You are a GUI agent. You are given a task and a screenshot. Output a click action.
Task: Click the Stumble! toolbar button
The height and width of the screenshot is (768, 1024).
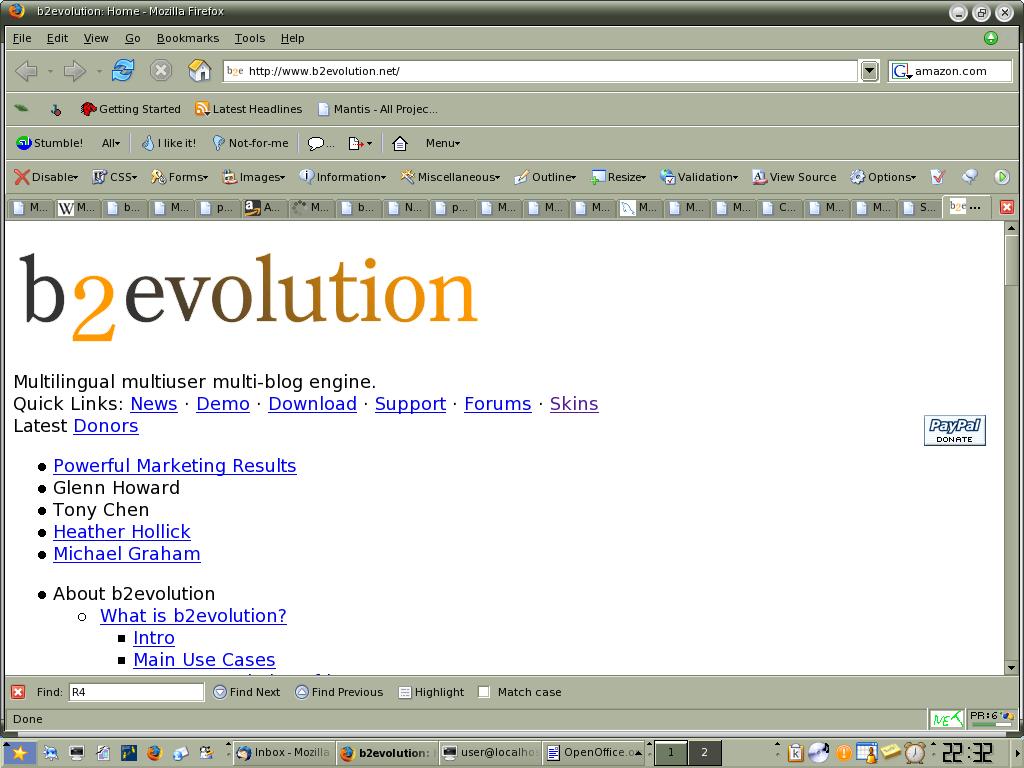point(50,143)
